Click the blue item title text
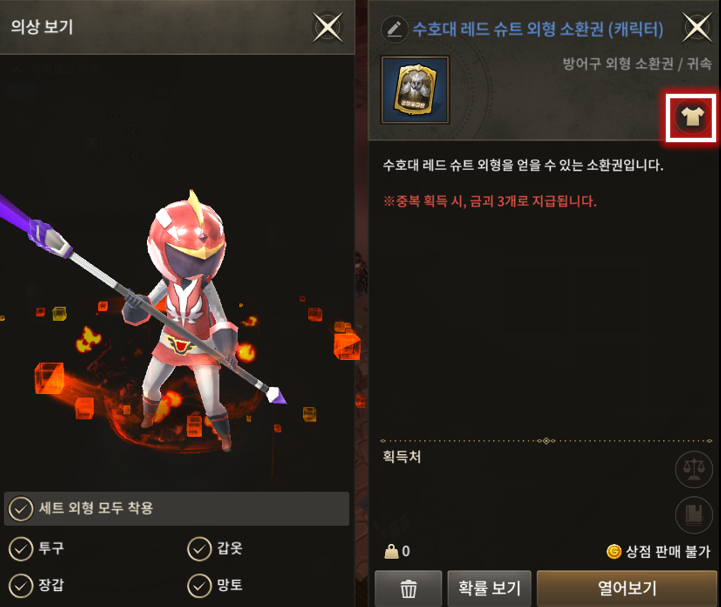The image size is (721, 607). tap(538, 29)
